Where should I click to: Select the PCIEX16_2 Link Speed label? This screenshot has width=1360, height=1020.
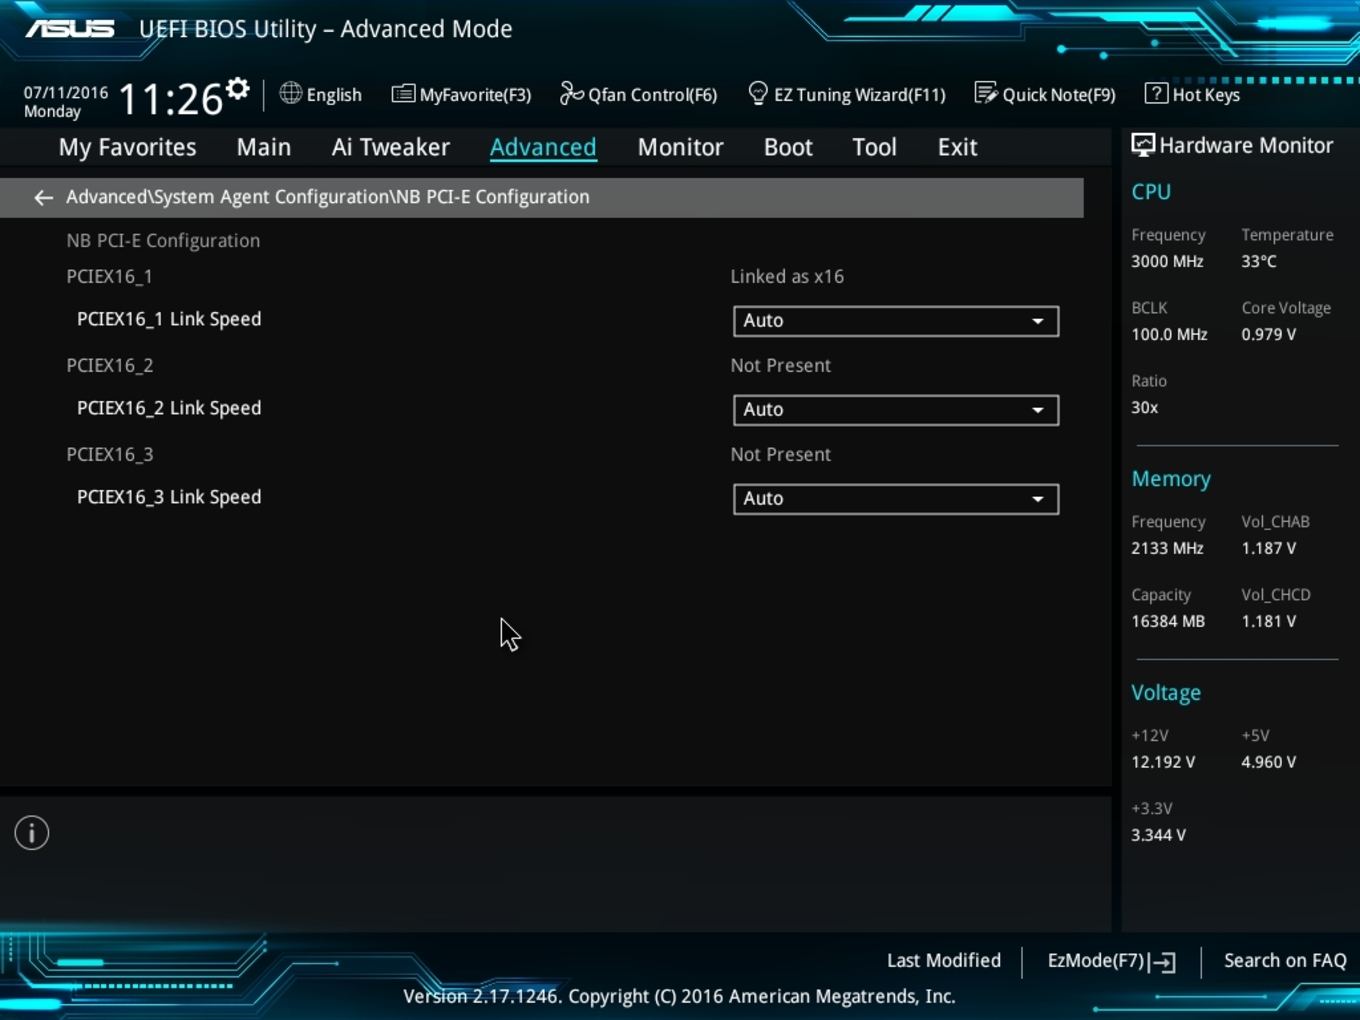click(x=169, y=408)
